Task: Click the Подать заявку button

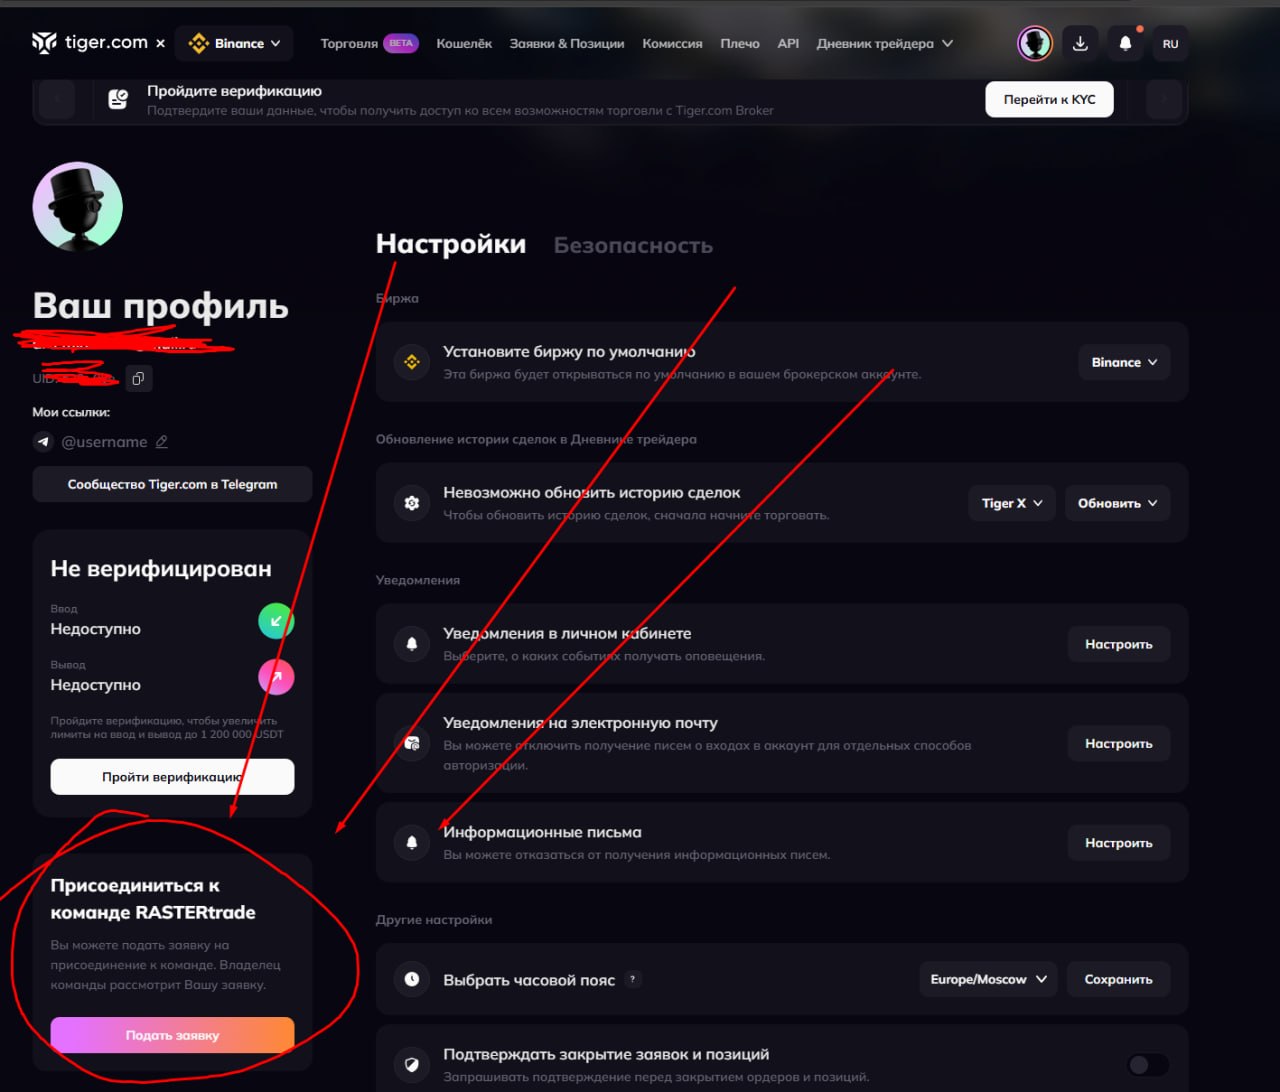Action: click(172, 1035)
